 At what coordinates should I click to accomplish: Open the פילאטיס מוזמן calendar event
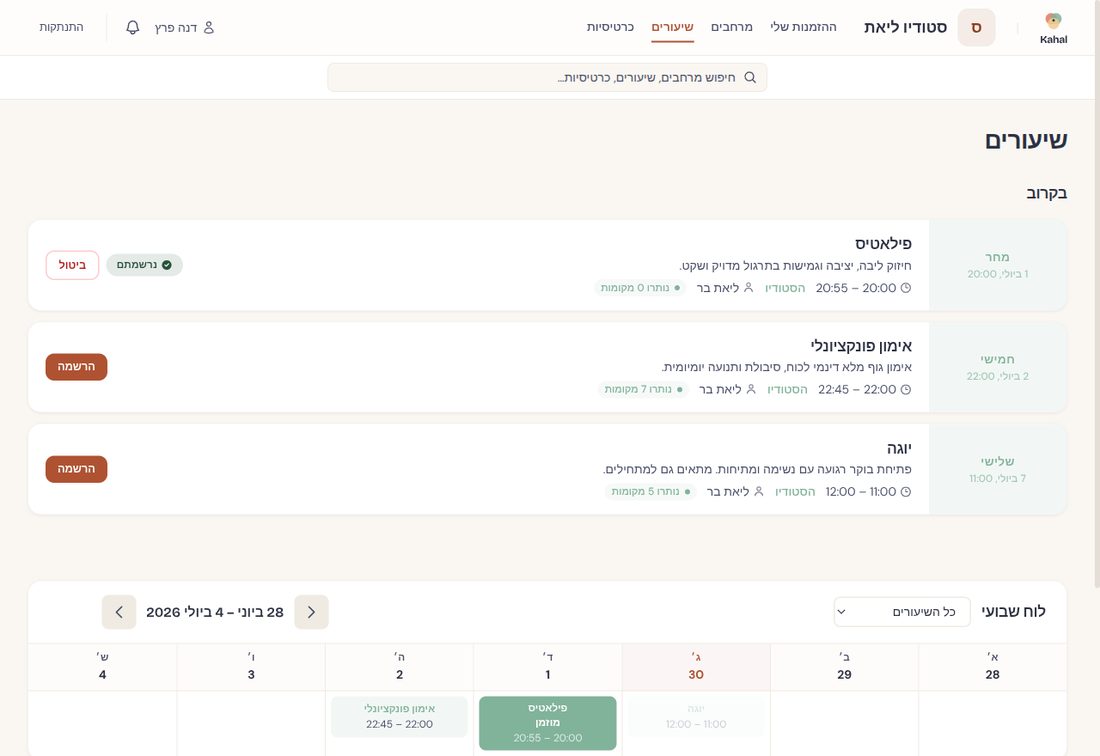tap(548, 723)
